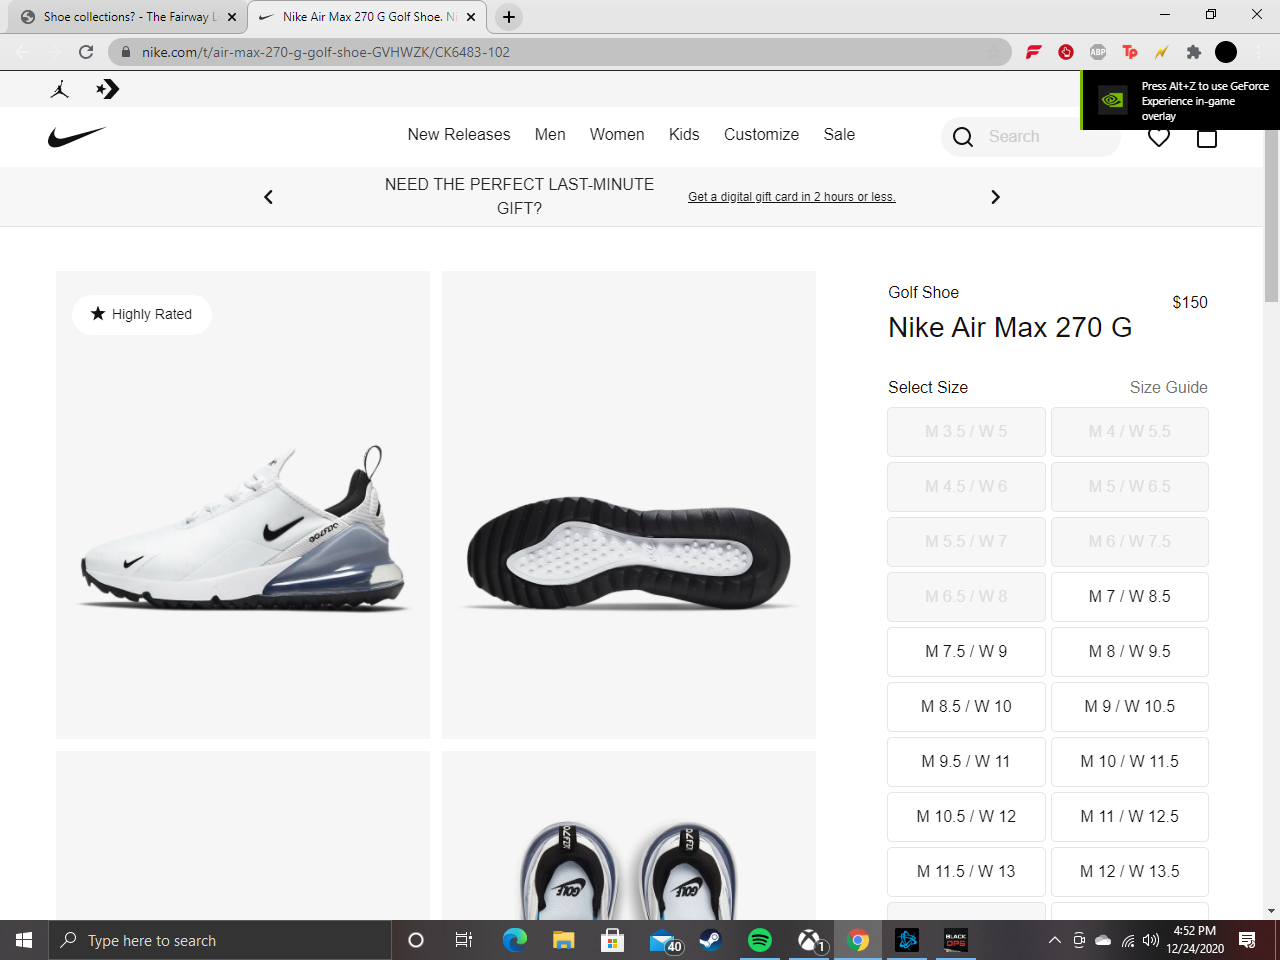Open the side-view shoe product image
Image resolution: width=1280 pixels, height=960 pixels.
pos(243,505)
